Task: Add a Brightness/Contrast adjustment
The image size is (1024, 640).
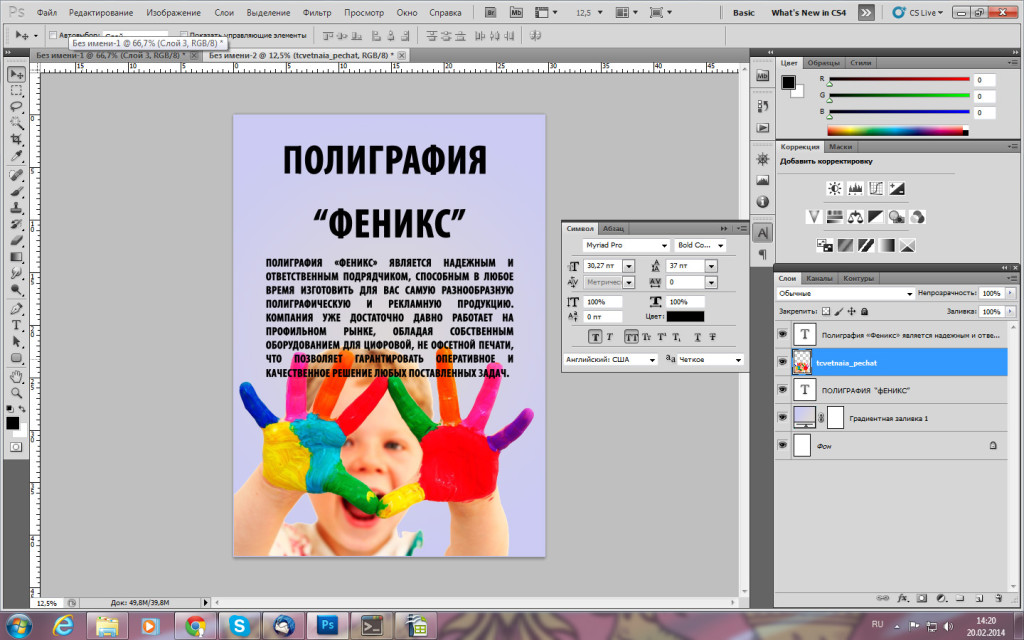Action: click(833, 188)
